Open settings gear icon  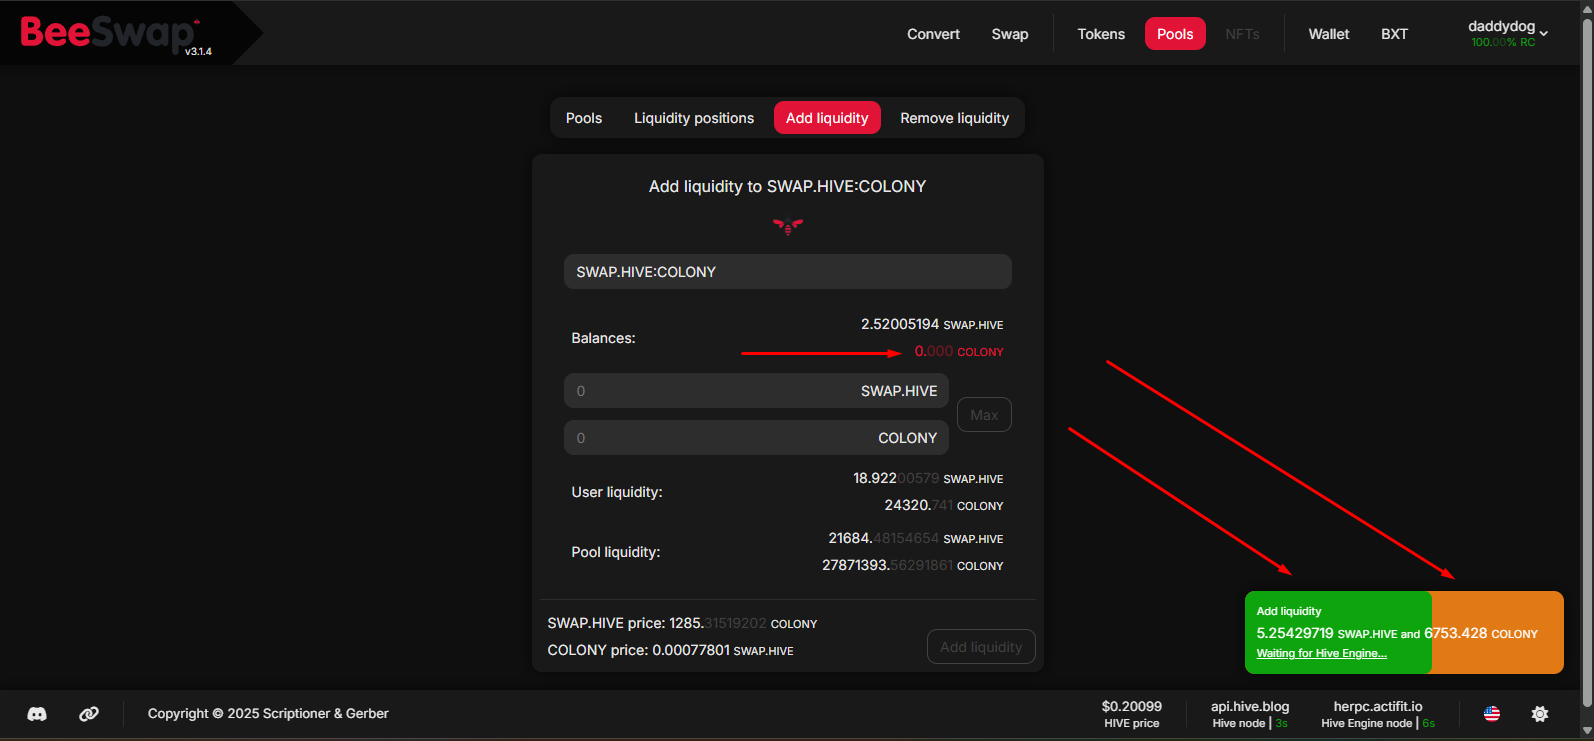1540,714
